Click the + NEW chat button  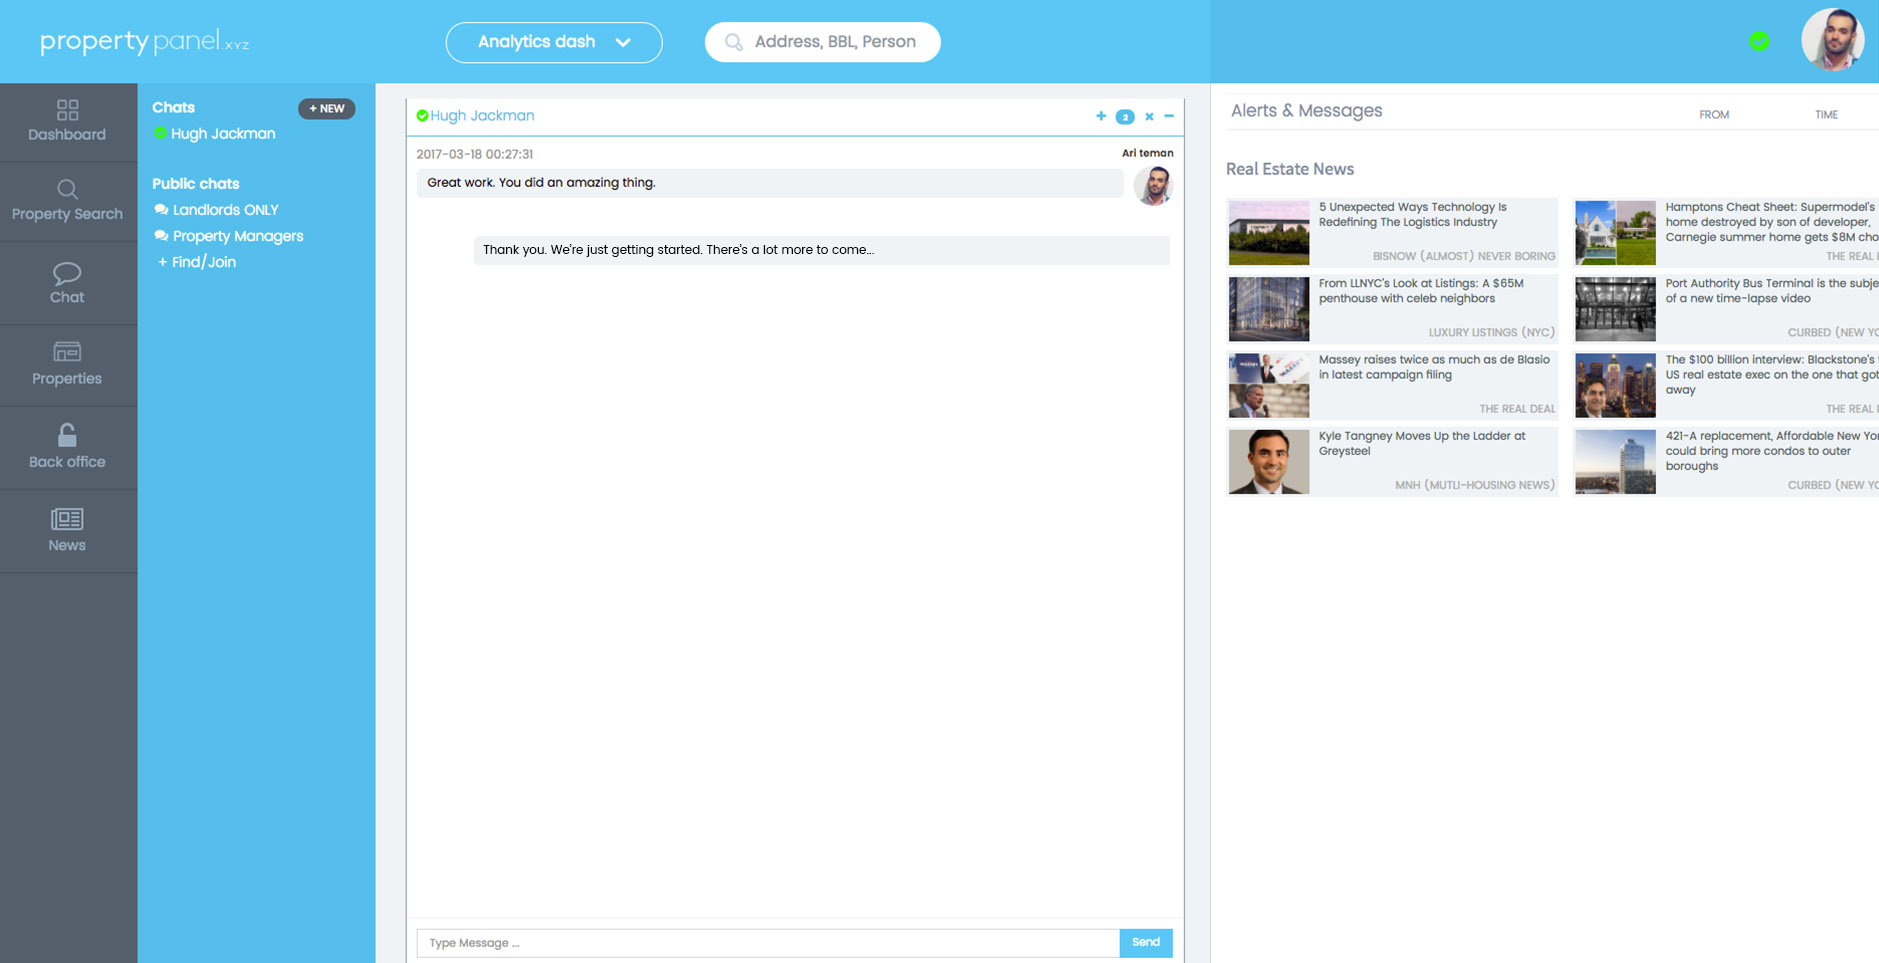(x=326, y=108)
